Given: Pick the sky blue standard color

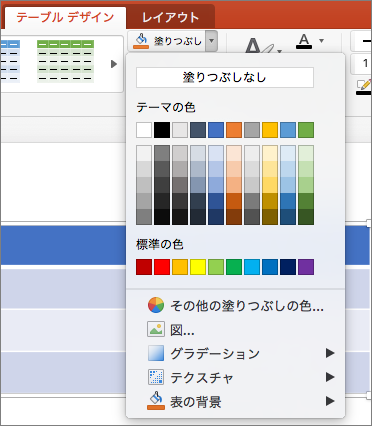Looking at the screenshot, I should 252,267.
